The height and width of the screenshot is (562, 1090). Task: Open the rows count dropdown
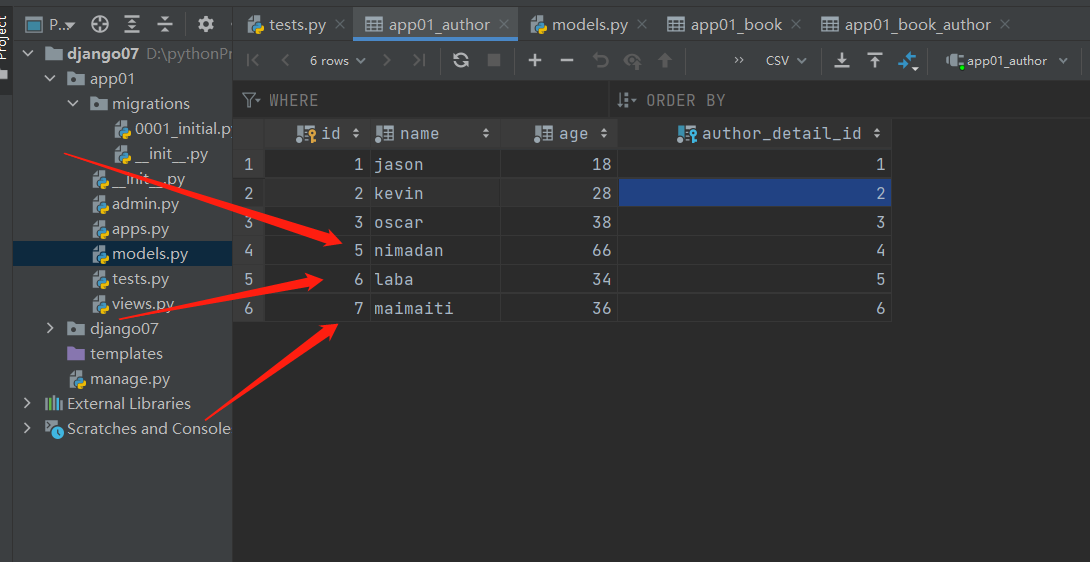pyautogui.click(x=338, y=61)
